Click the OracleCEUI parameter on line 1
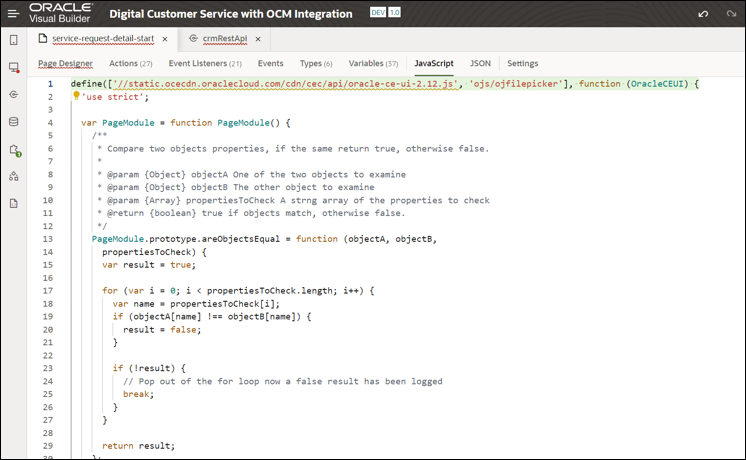This screenshot has width=746, height=460. [x=657, y=84]
